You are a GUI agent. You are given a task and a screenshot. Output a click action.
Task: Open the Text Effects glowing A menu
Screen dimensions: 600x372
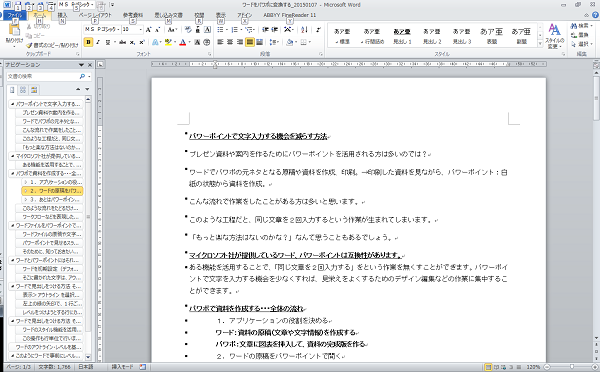pos(156,42)
